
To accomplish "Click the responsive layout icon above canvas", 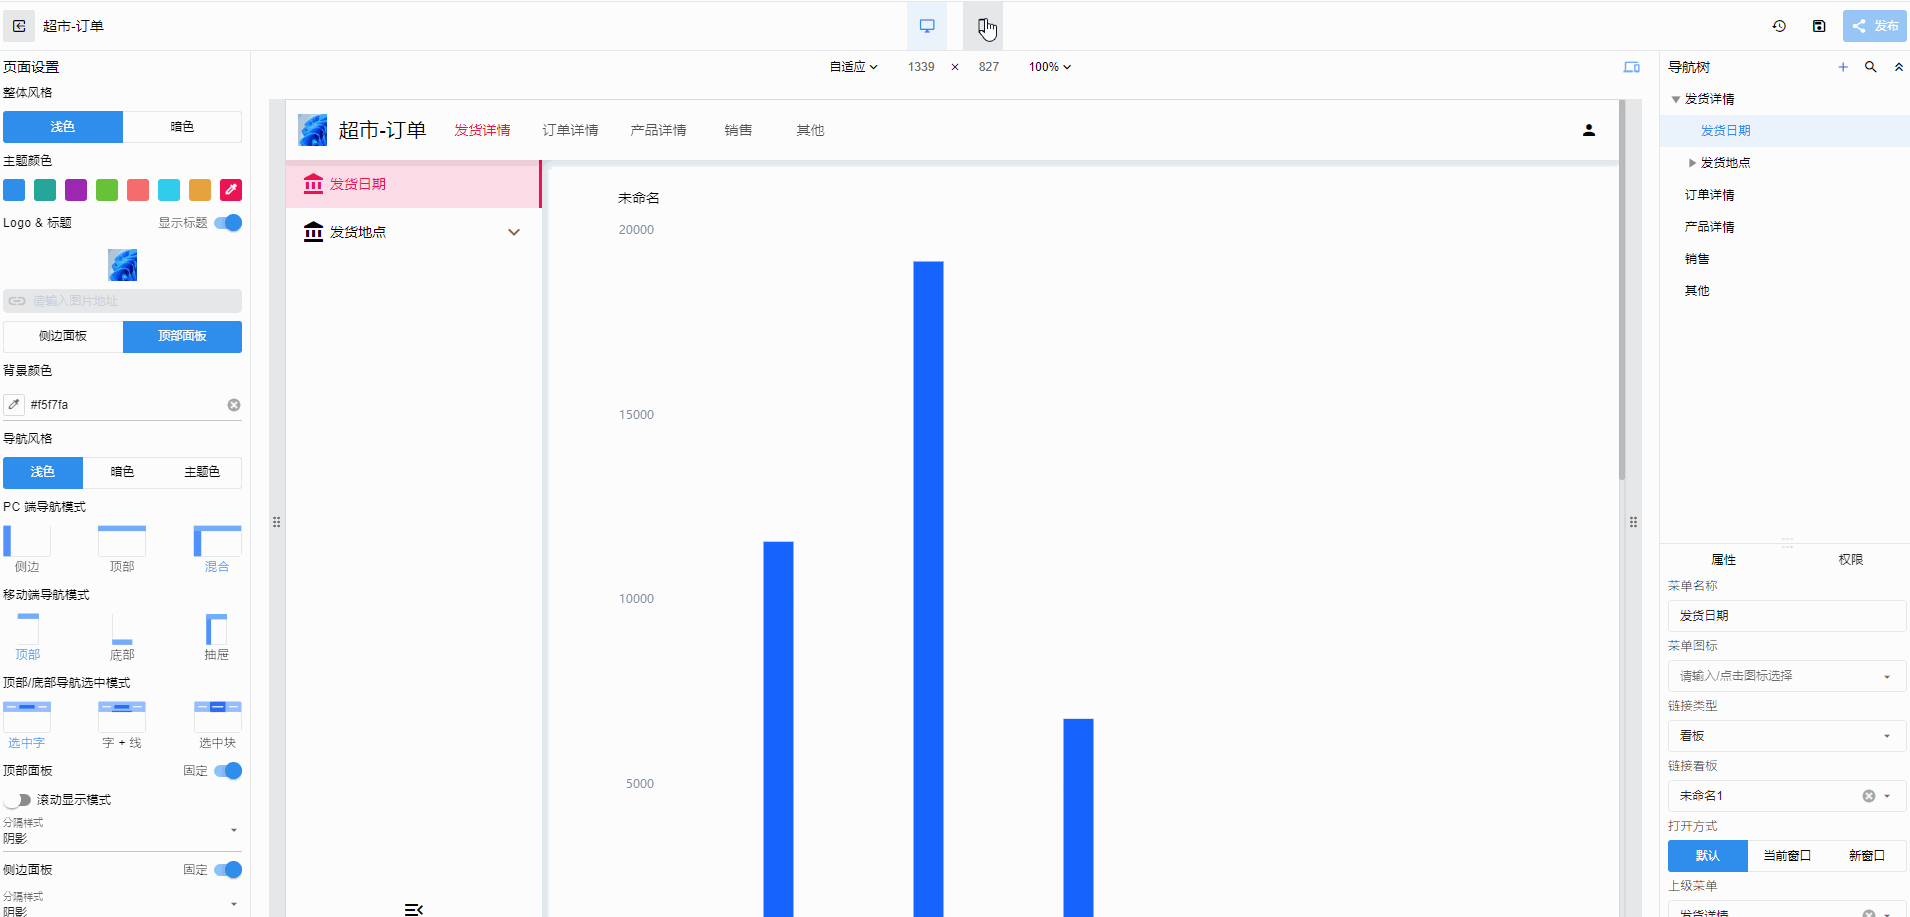I will click(x=1631, y=67).
